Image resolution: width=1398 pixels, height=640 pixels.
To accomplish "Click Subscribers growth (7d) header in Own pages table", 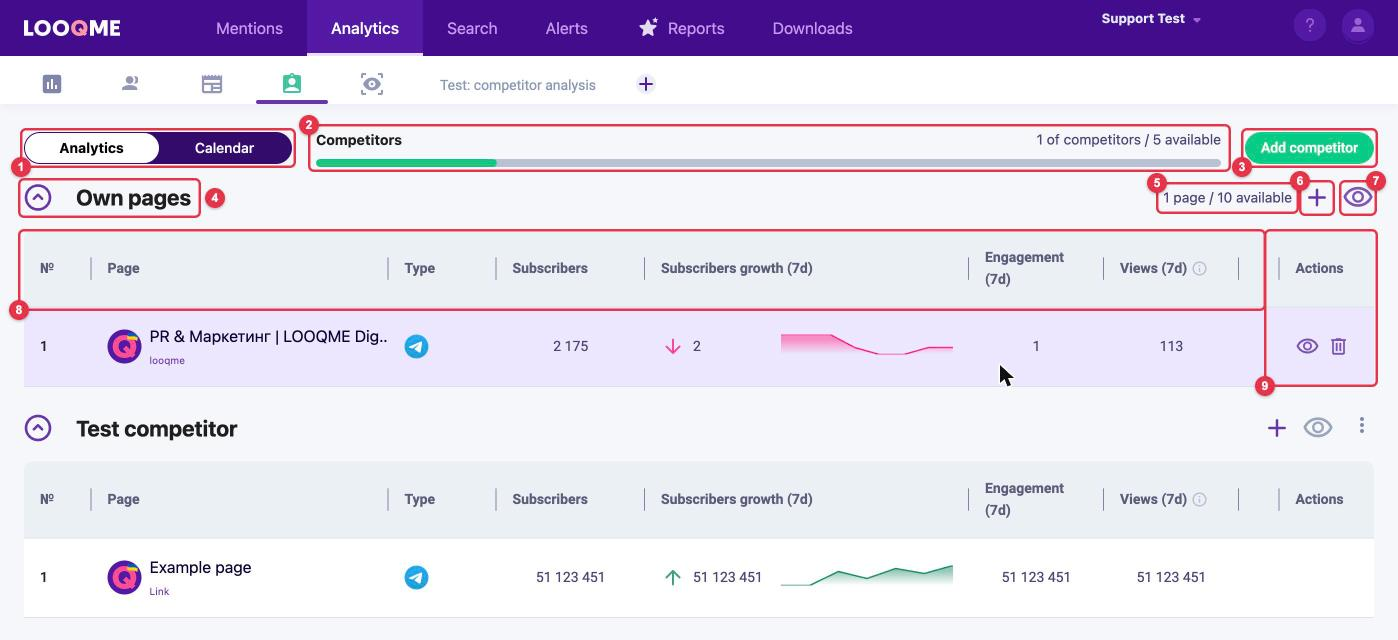I will click(x=736, y=268).
